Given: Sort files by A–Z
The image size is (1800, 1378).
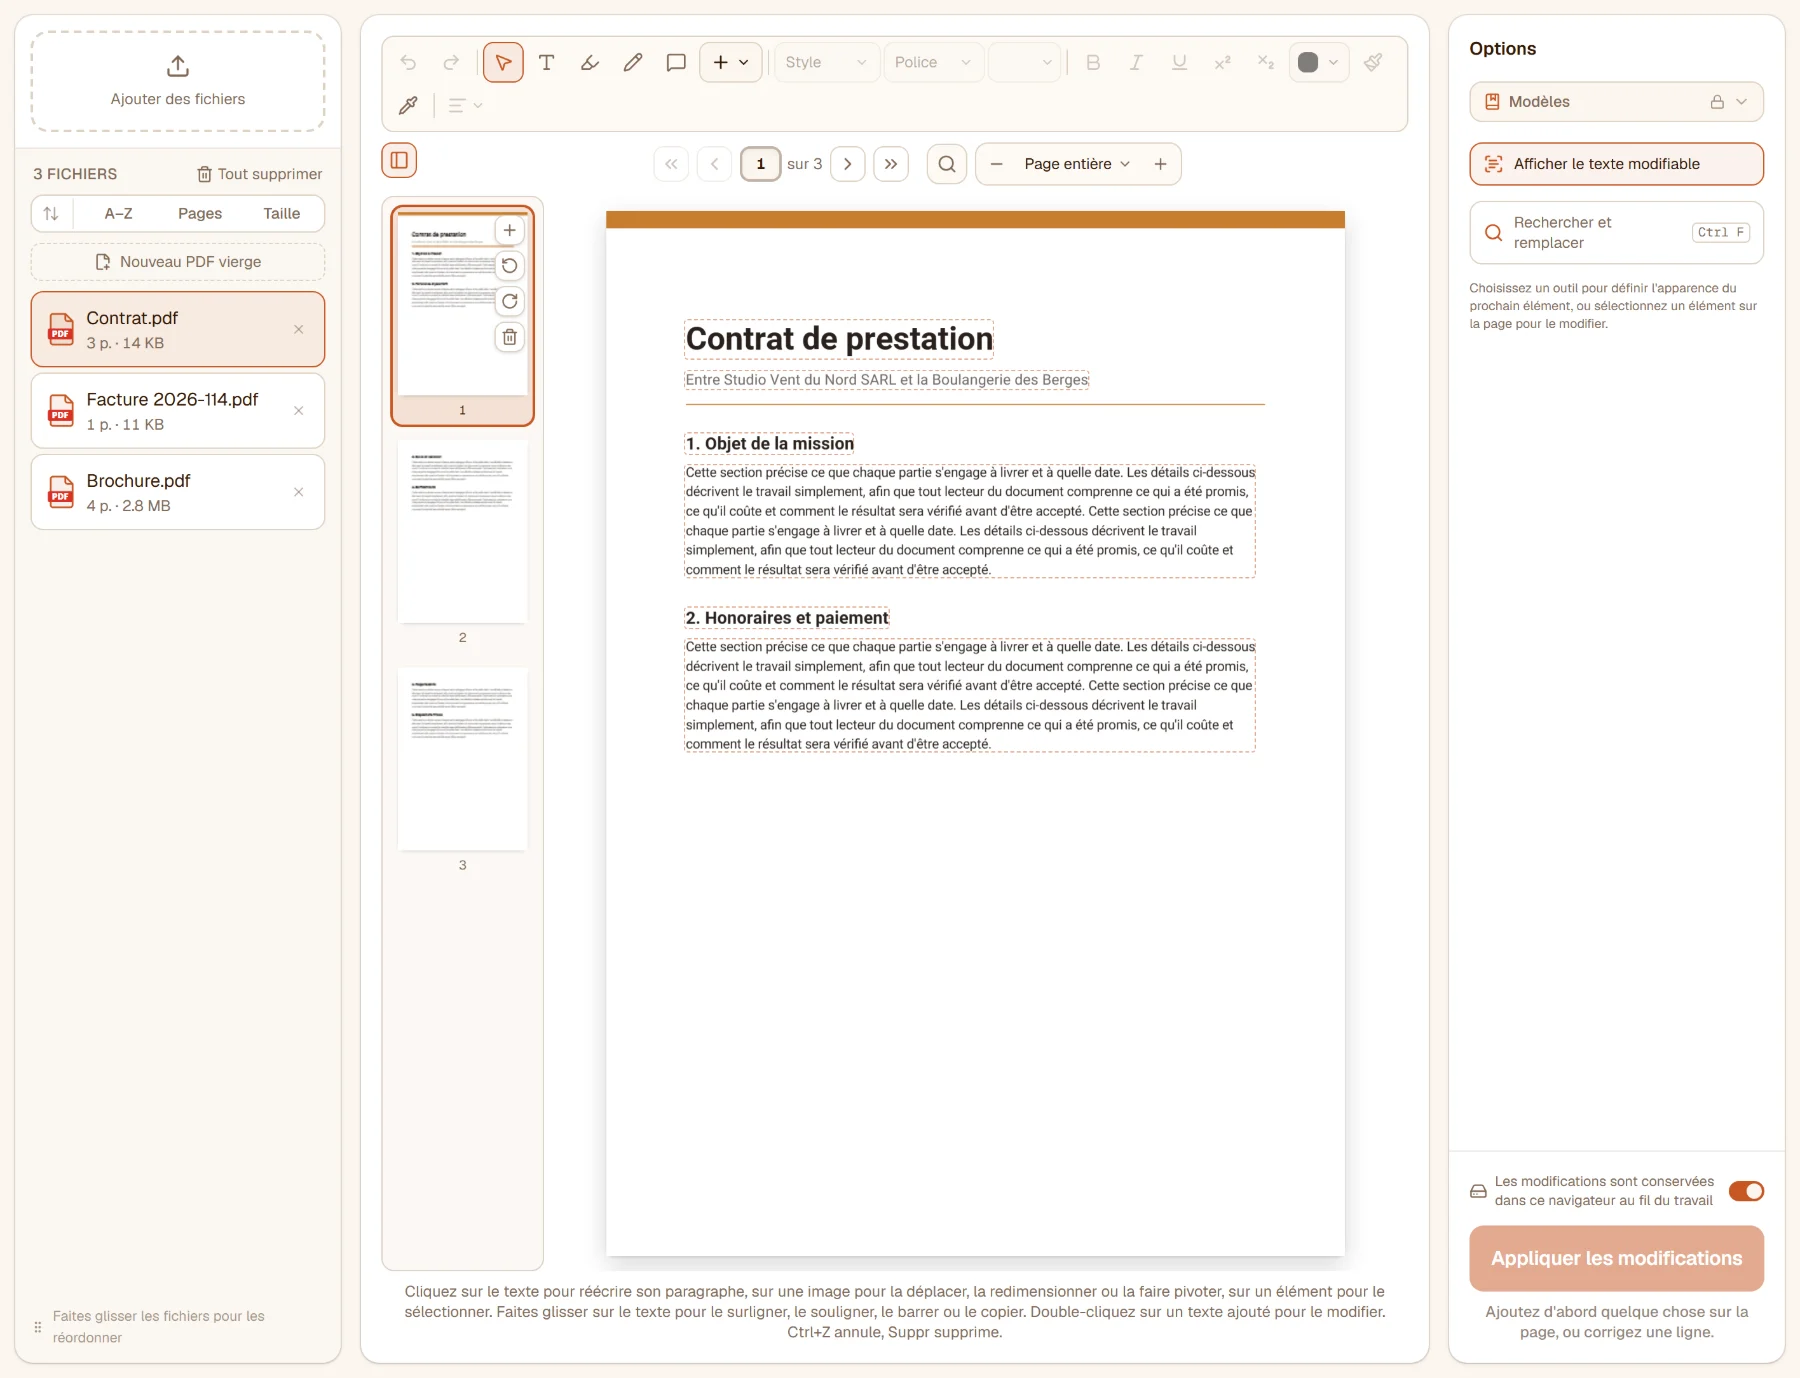Looking at the screenshot, I should point(118,214).
